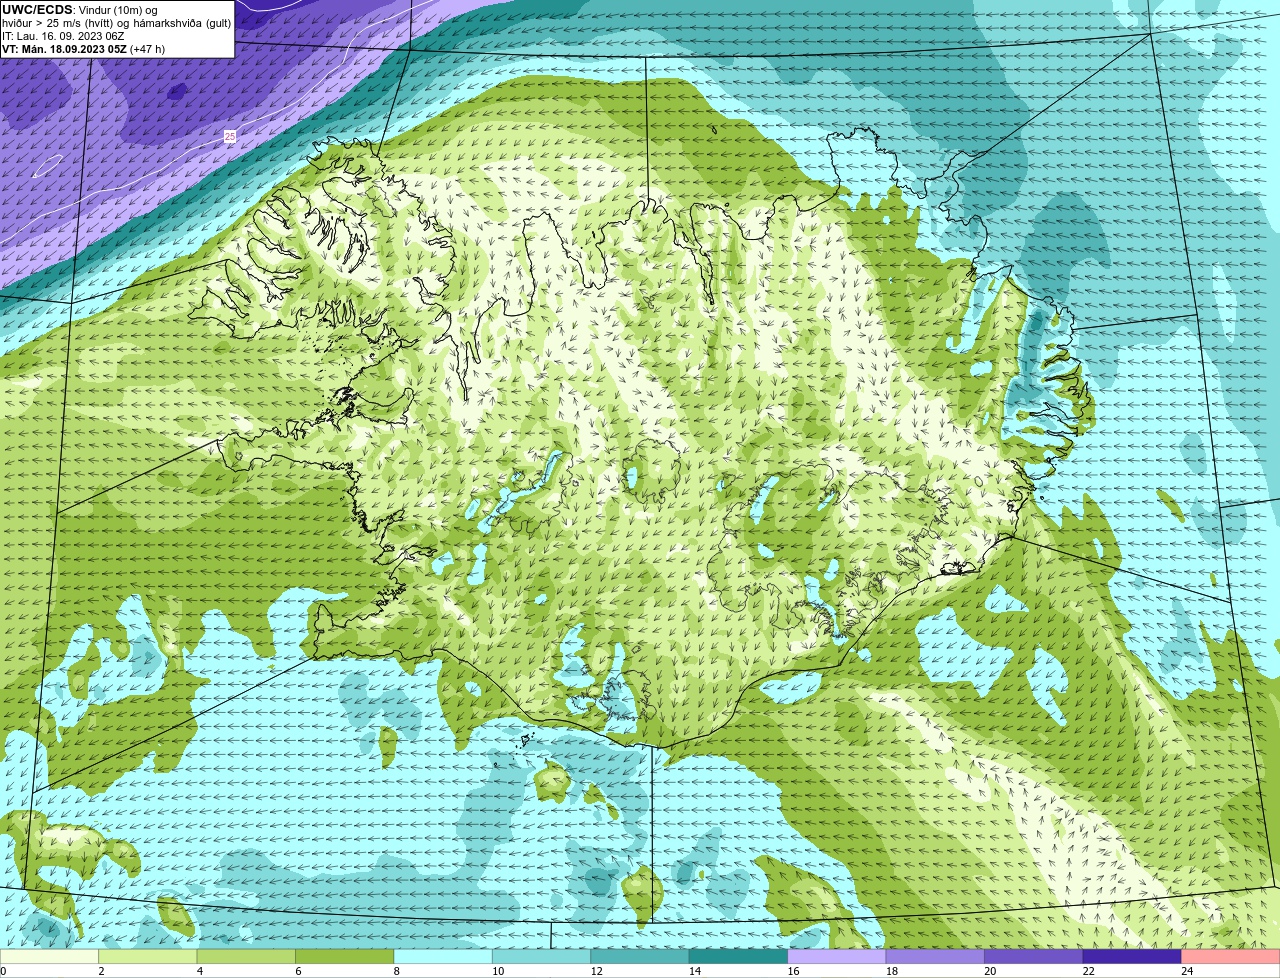The height and width of the screenshot is (978, 1280).
Task: Click the "16" legend scale label
Action: (793, 971)
